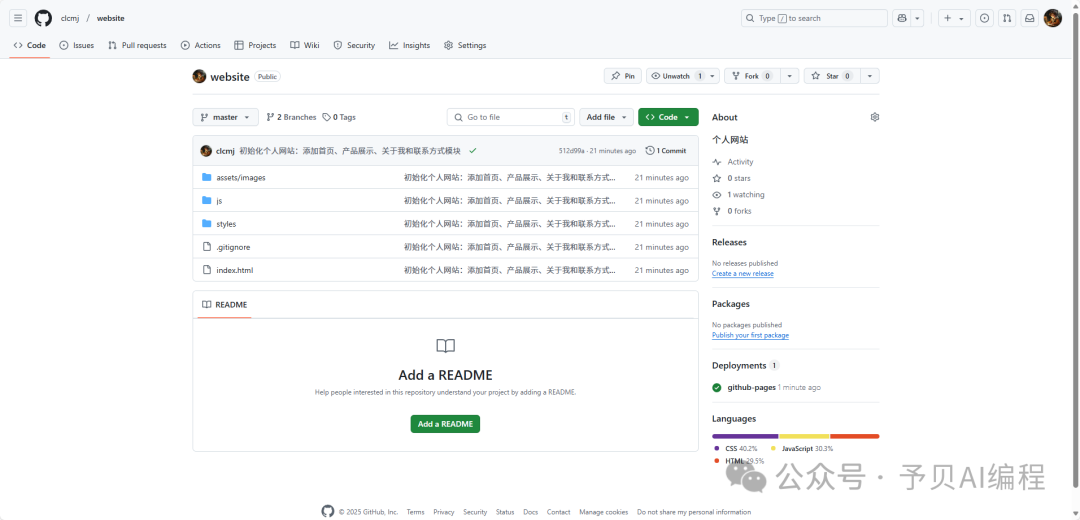Switch to the Issues tab
This screenshot has height=520, width=1080.
[x=76, y=45]
